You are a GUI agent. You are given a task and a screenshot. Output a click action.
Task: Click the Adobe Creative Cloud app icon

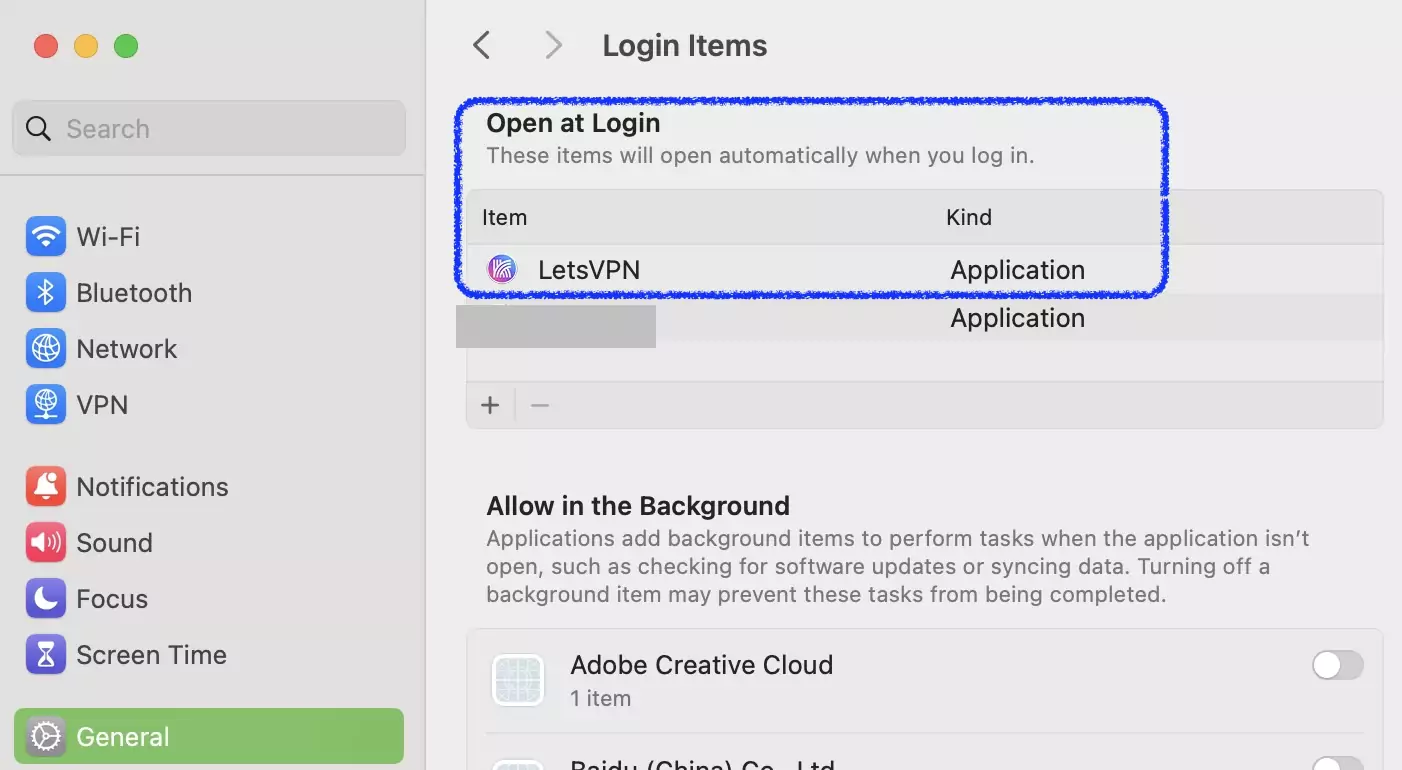[x=518, y=680]
